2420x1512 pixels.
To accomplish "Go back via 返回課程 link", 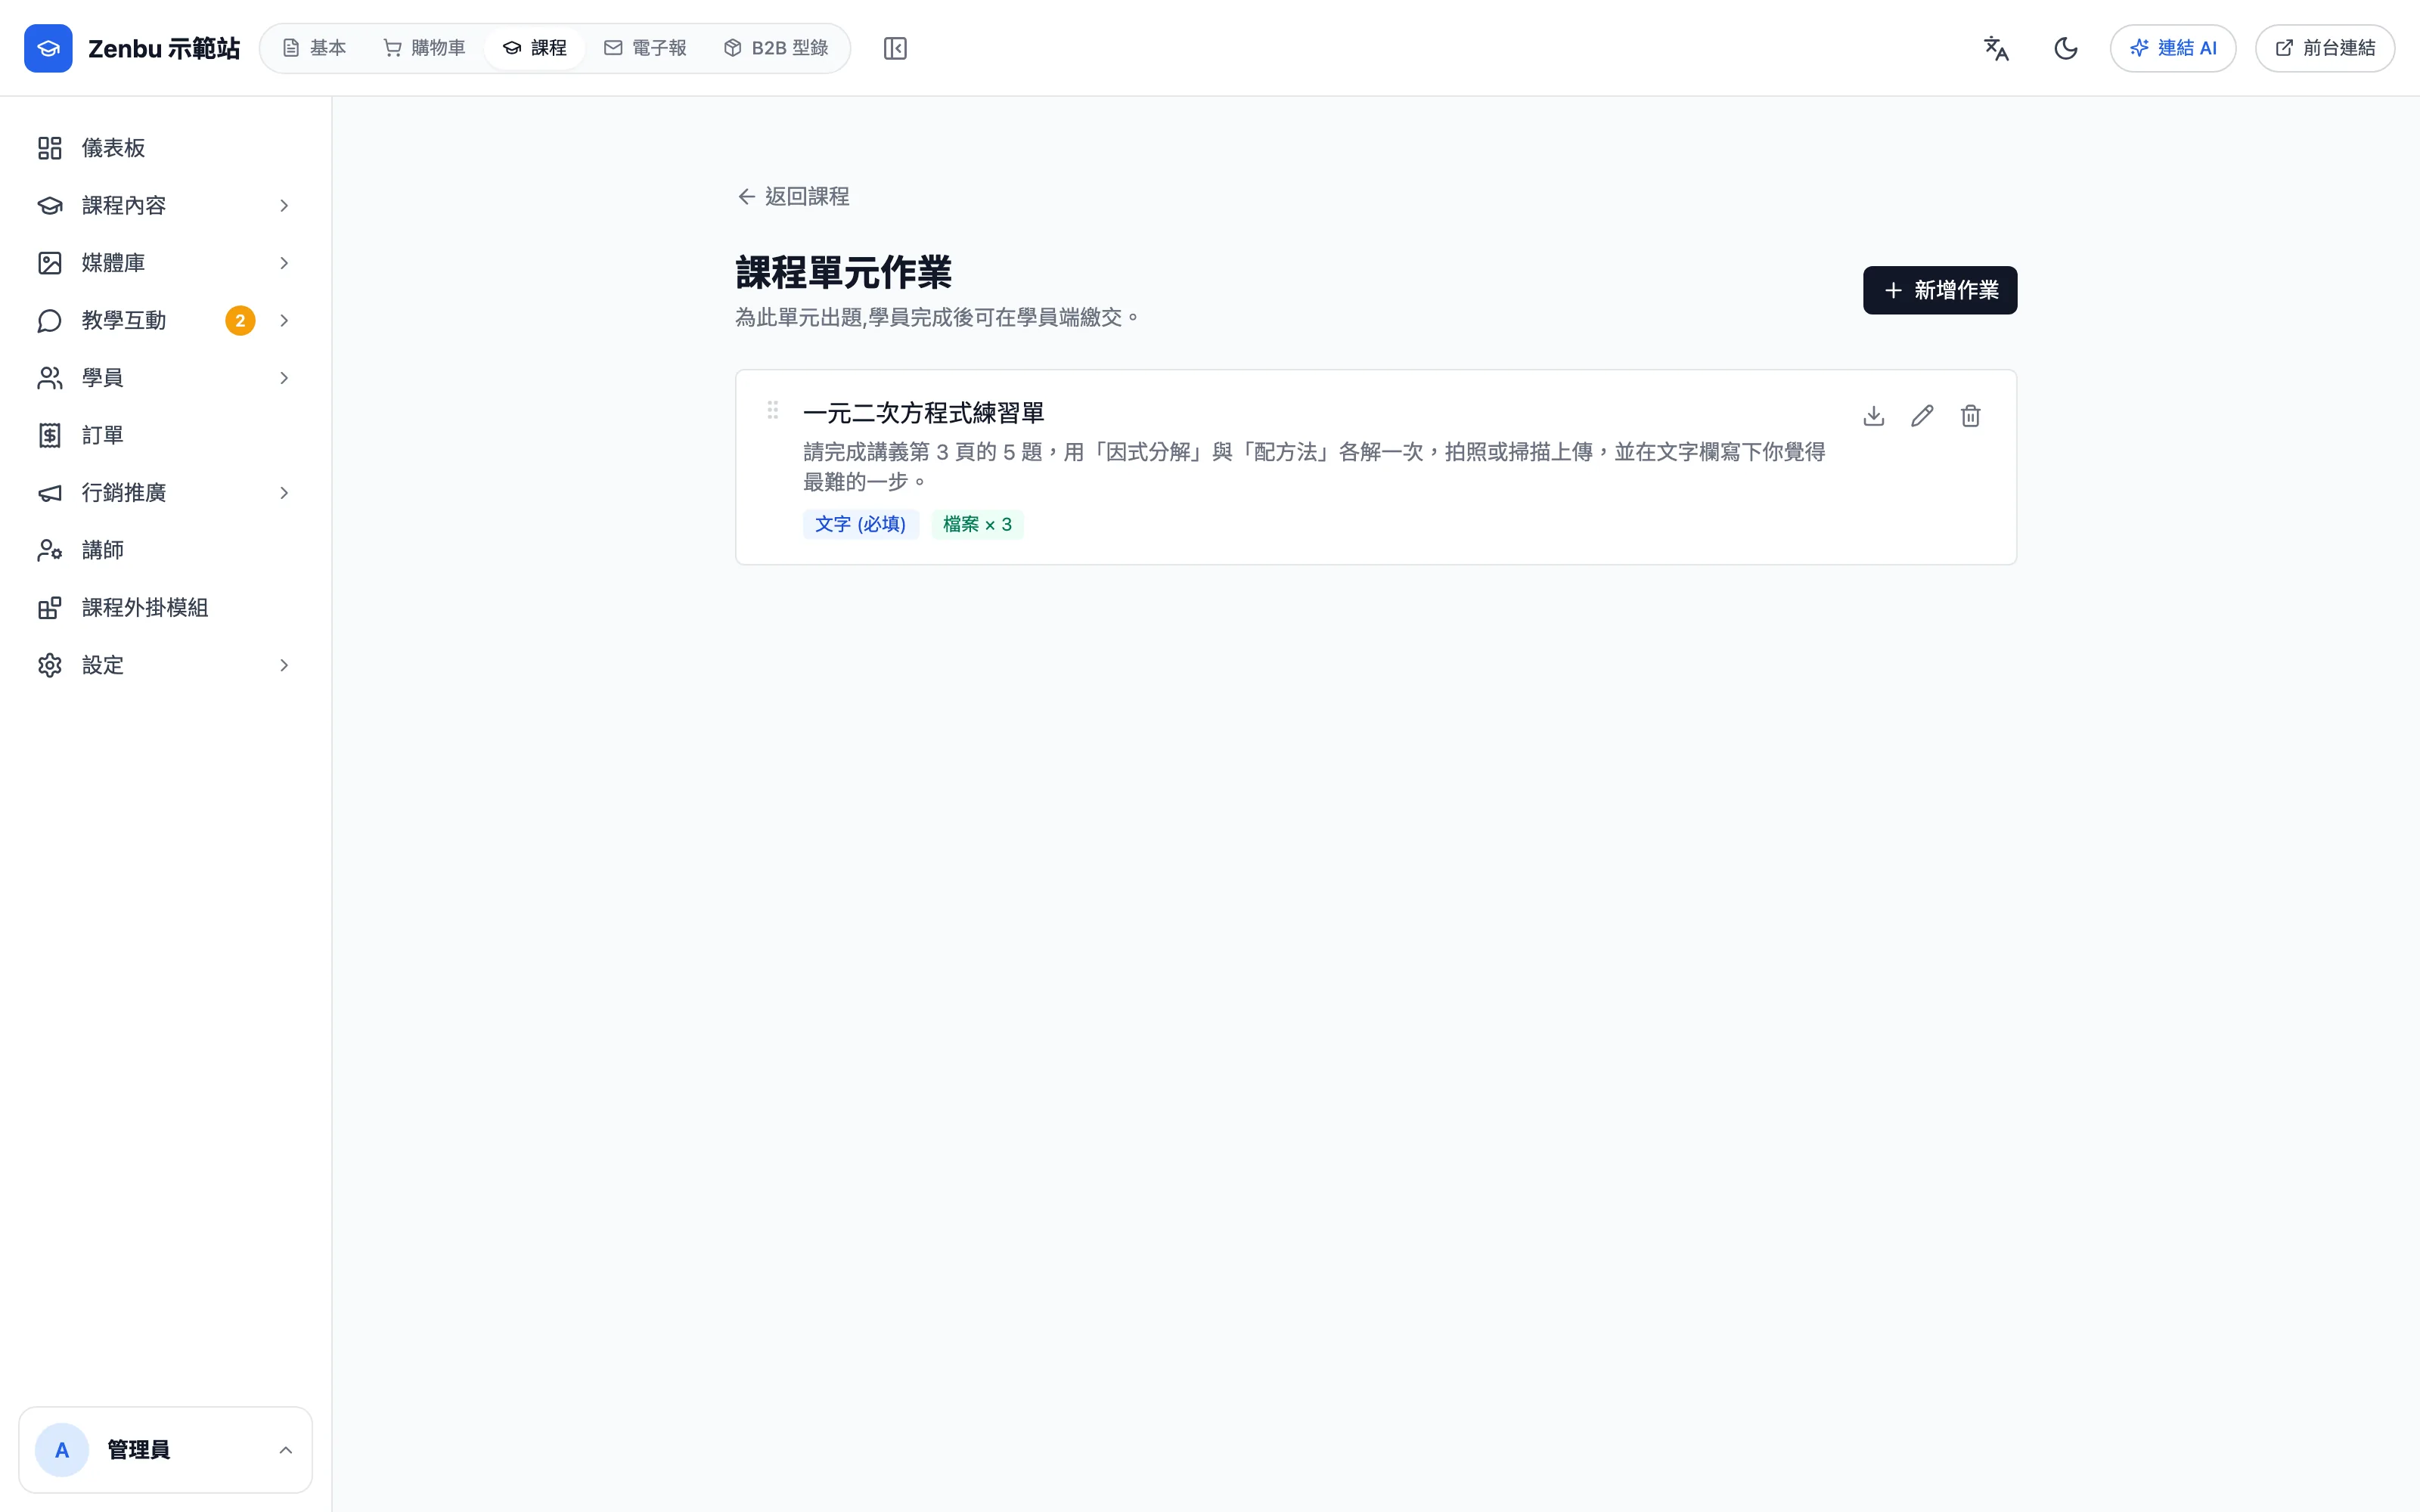I will click(x=793, y=196).
